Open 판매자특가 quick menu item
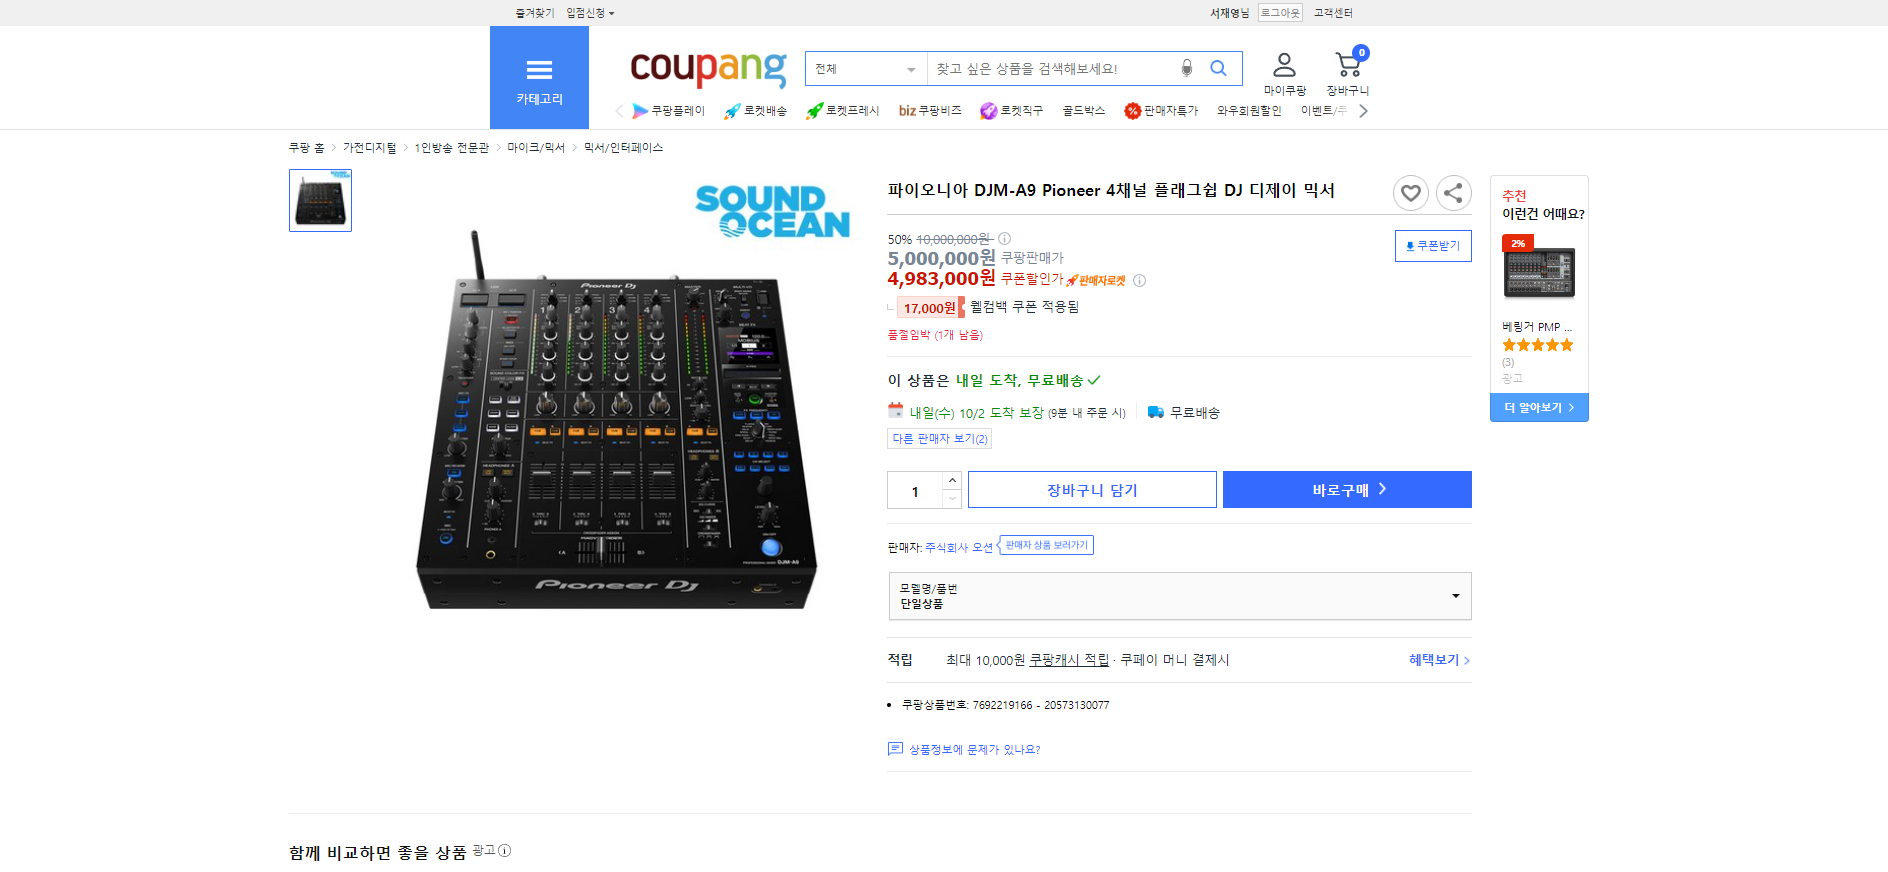The image size is (1888, 872). 1161,111
